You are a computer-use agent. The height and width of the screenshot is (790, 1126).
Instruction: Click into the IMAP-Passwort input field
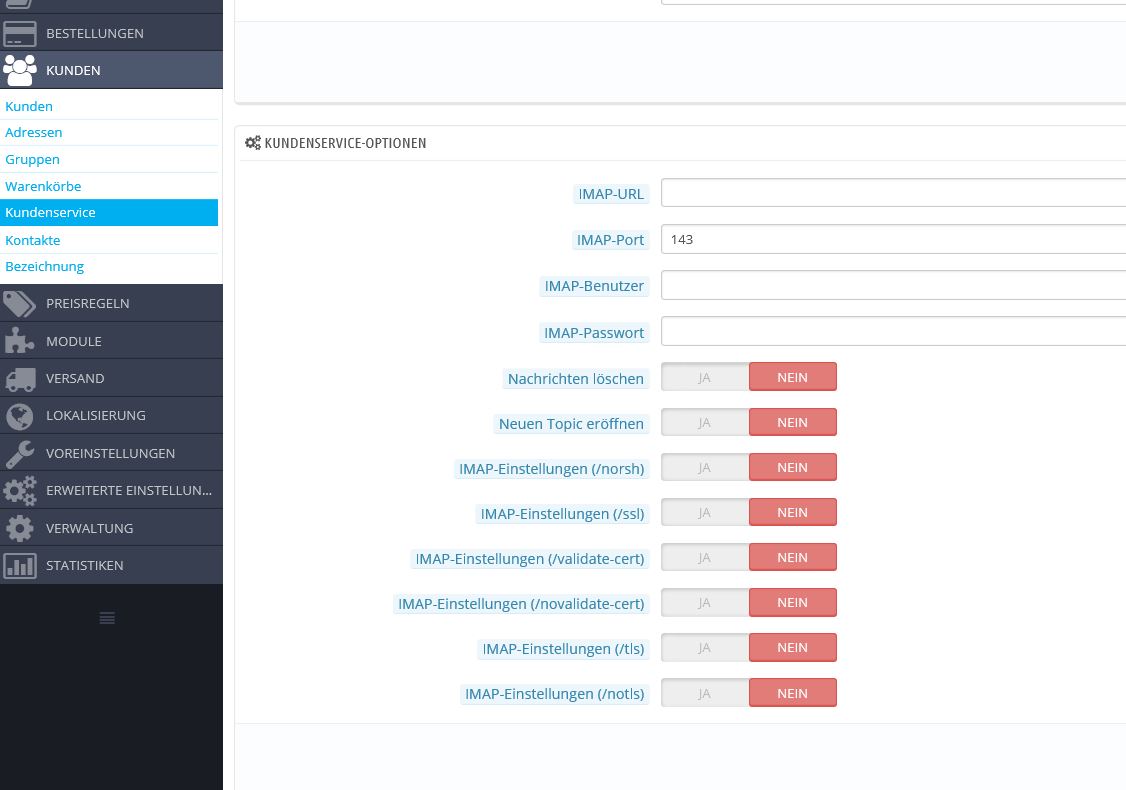[893, 331]
